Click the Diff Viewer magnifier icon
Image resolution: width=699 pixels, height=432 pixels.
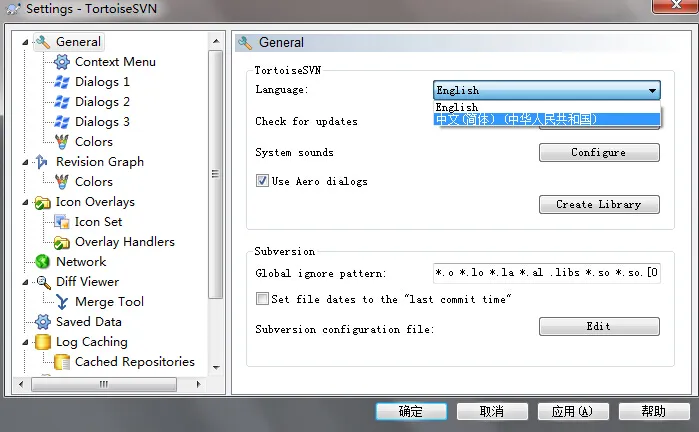point(43,282)
